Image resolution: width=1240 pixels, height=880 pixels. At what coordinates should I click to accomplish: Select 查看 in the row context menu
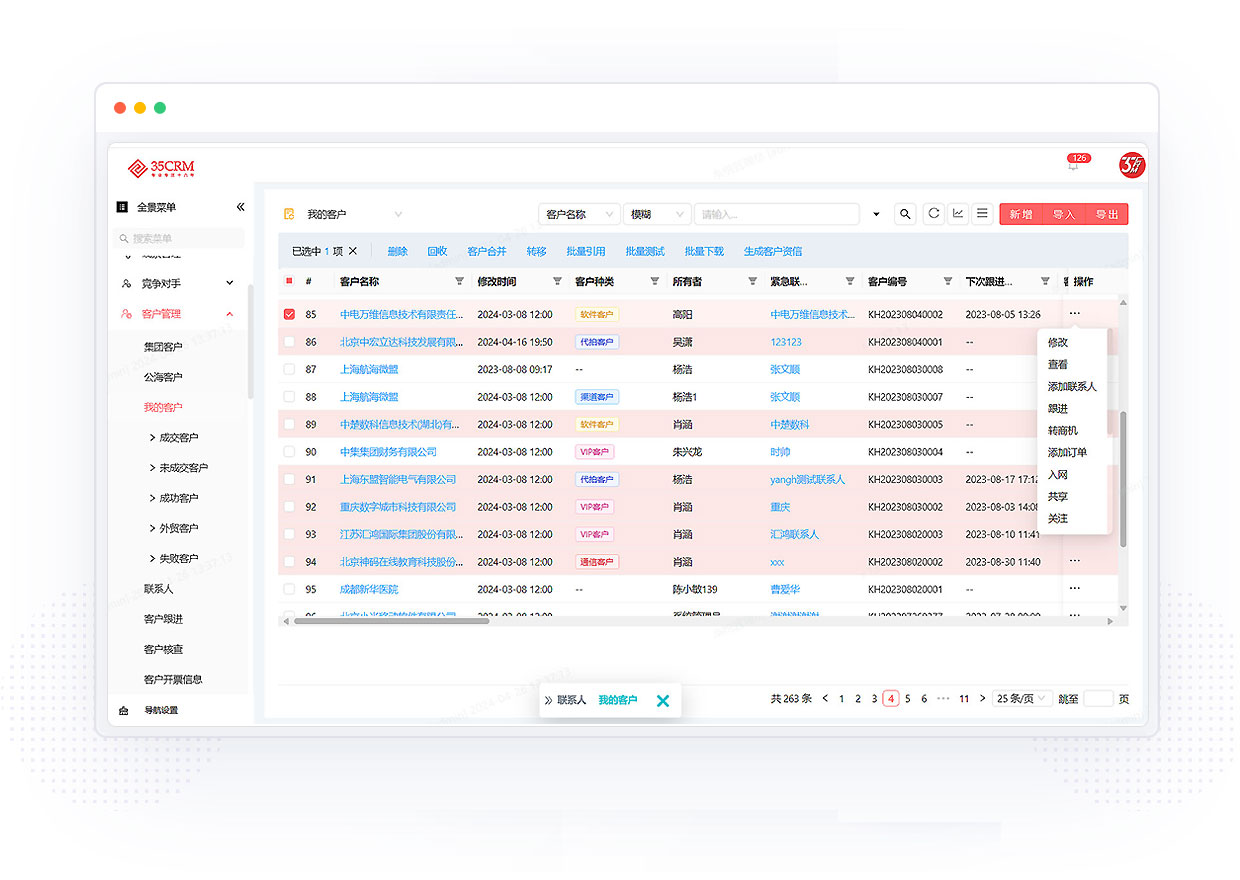(1058, 364)
